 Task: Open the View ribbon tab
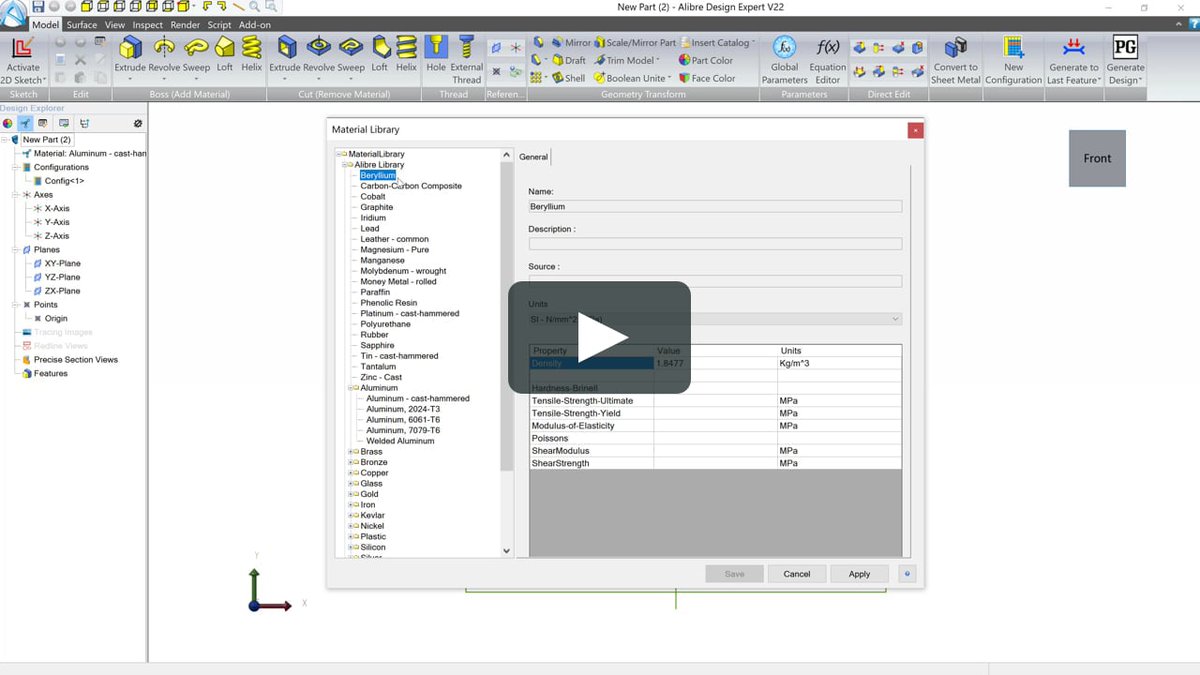[x=115, y=25]
